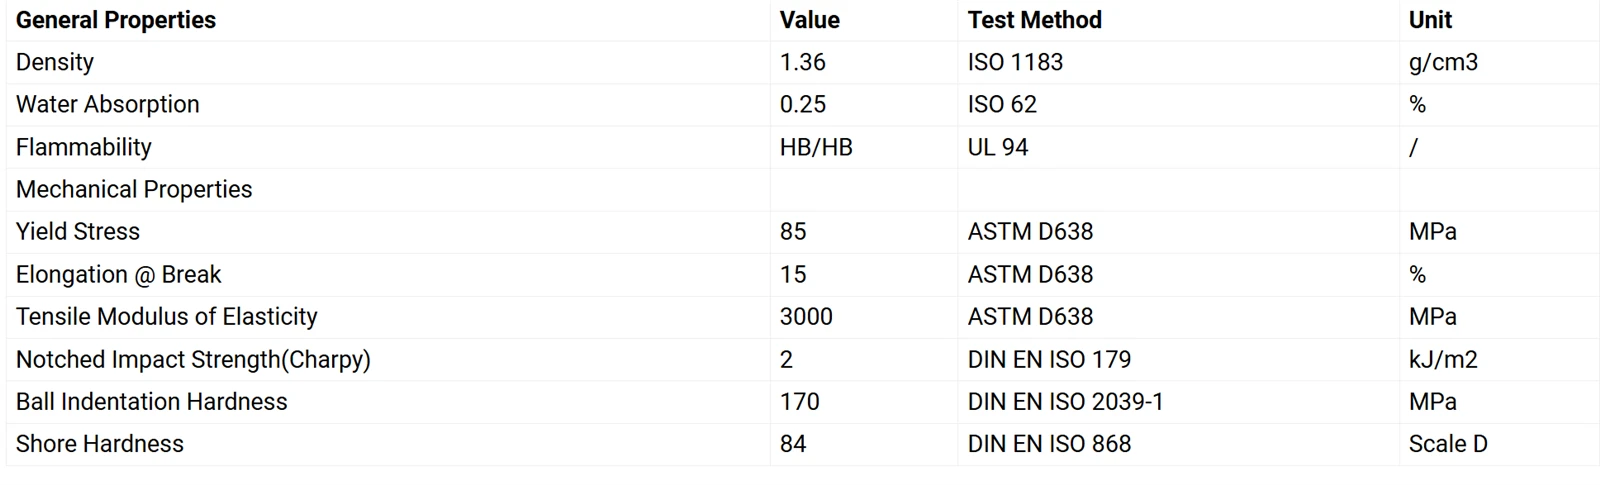Screen dimensions: 1600x485
Task: Click the Ball Indentation Hardness value 170
Action: (799, 401)
